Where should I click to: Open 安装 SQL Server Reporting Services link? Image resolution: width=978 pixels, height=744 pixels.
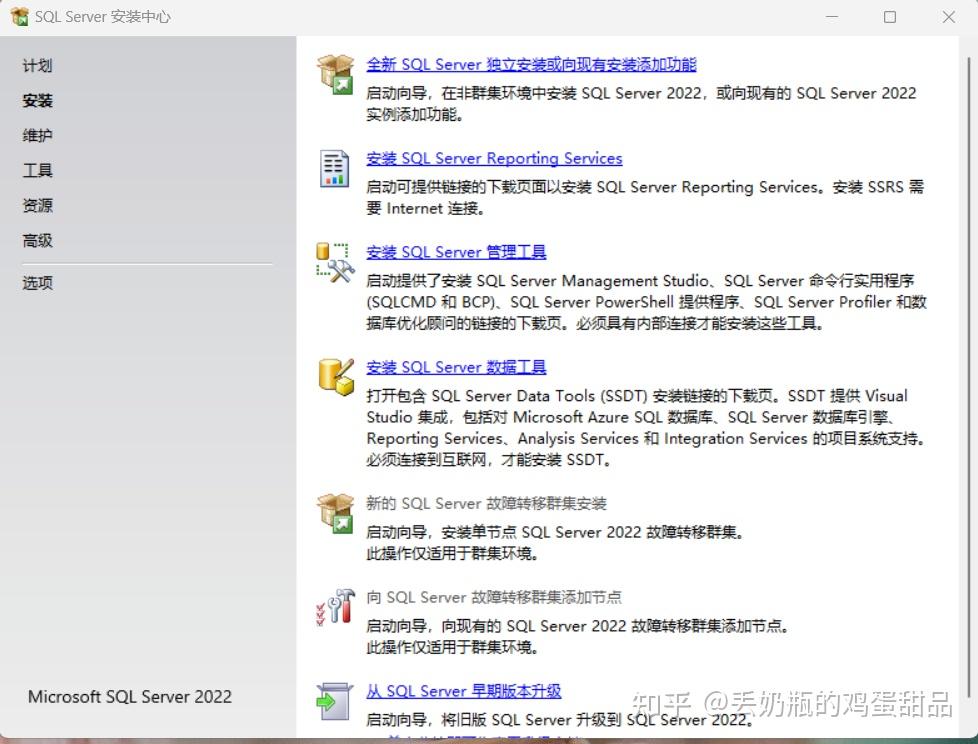click(494, 158)
